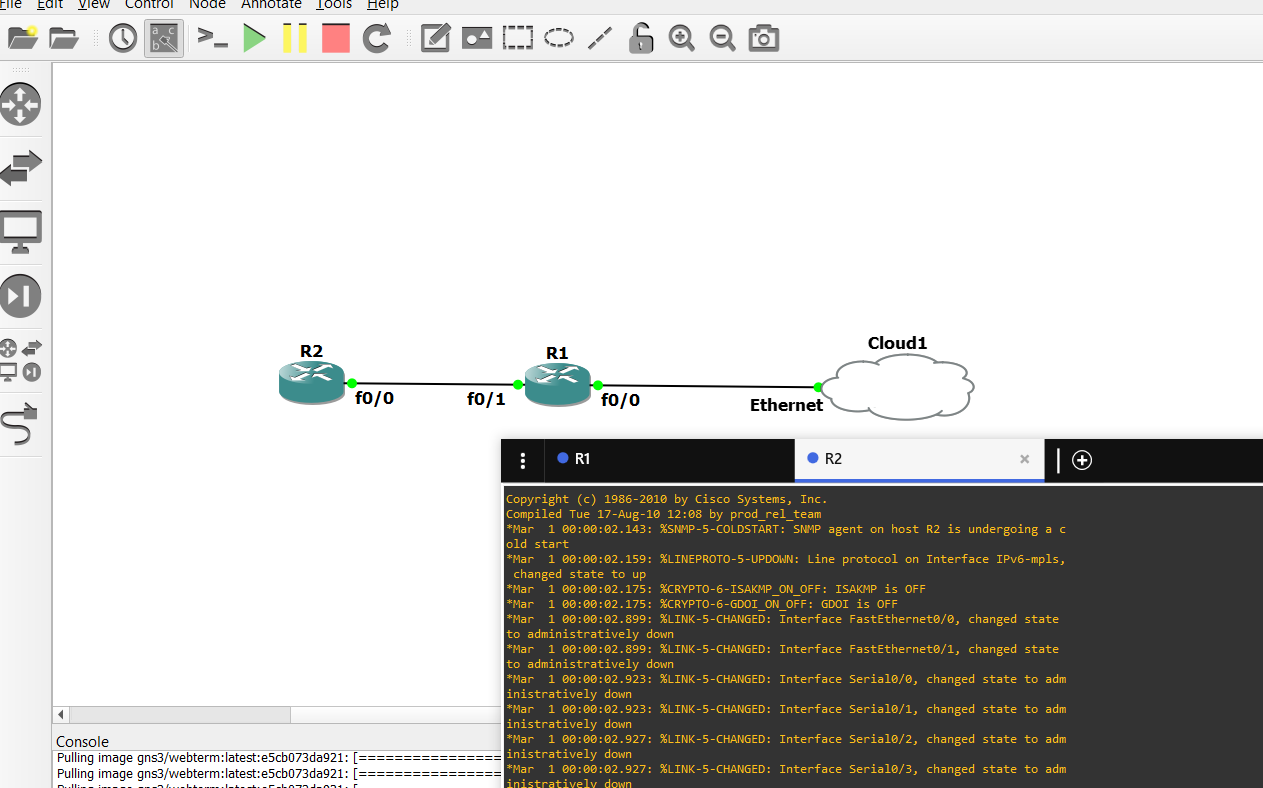
Task: Toggle the lock items padlock
Action: point(640,38)
